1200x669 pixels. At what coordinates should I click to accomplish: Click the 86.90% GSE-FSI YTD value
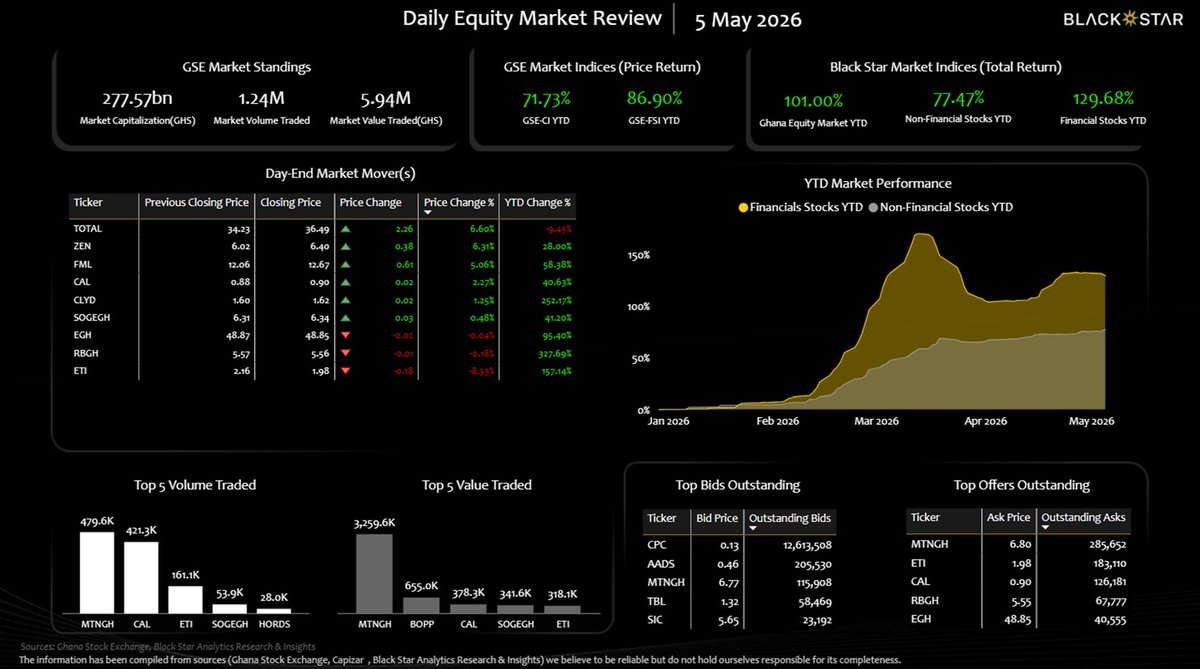pyautogui.click(x=654, y=99)
